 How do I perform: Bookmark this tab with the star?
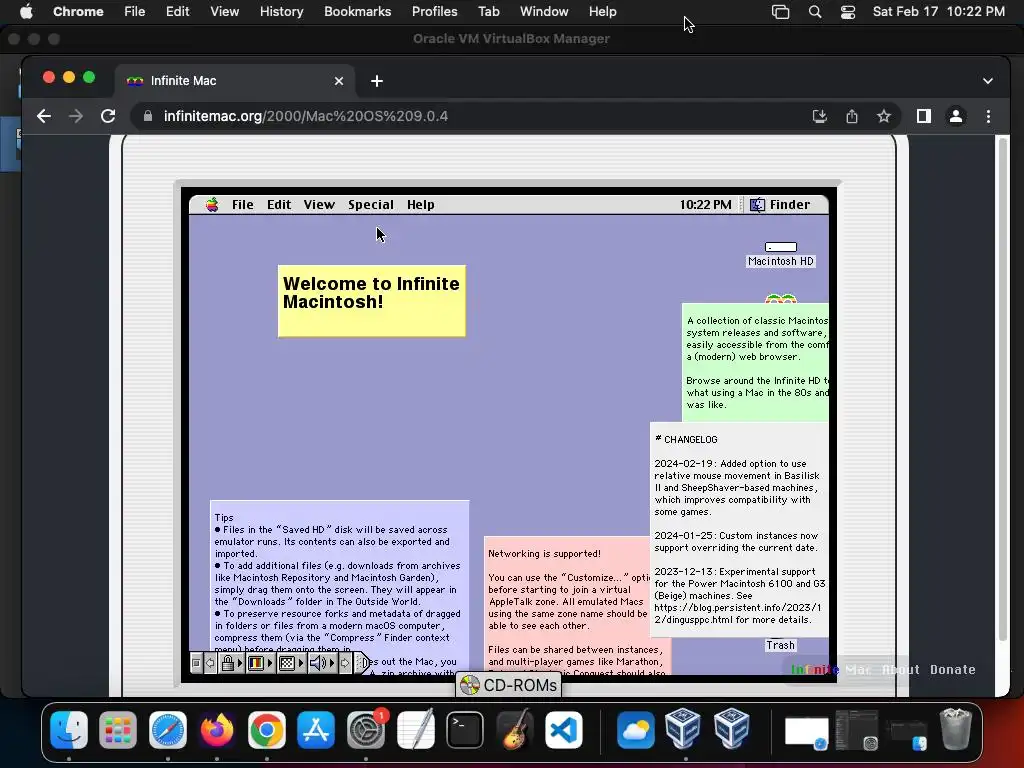pos(884,116)
